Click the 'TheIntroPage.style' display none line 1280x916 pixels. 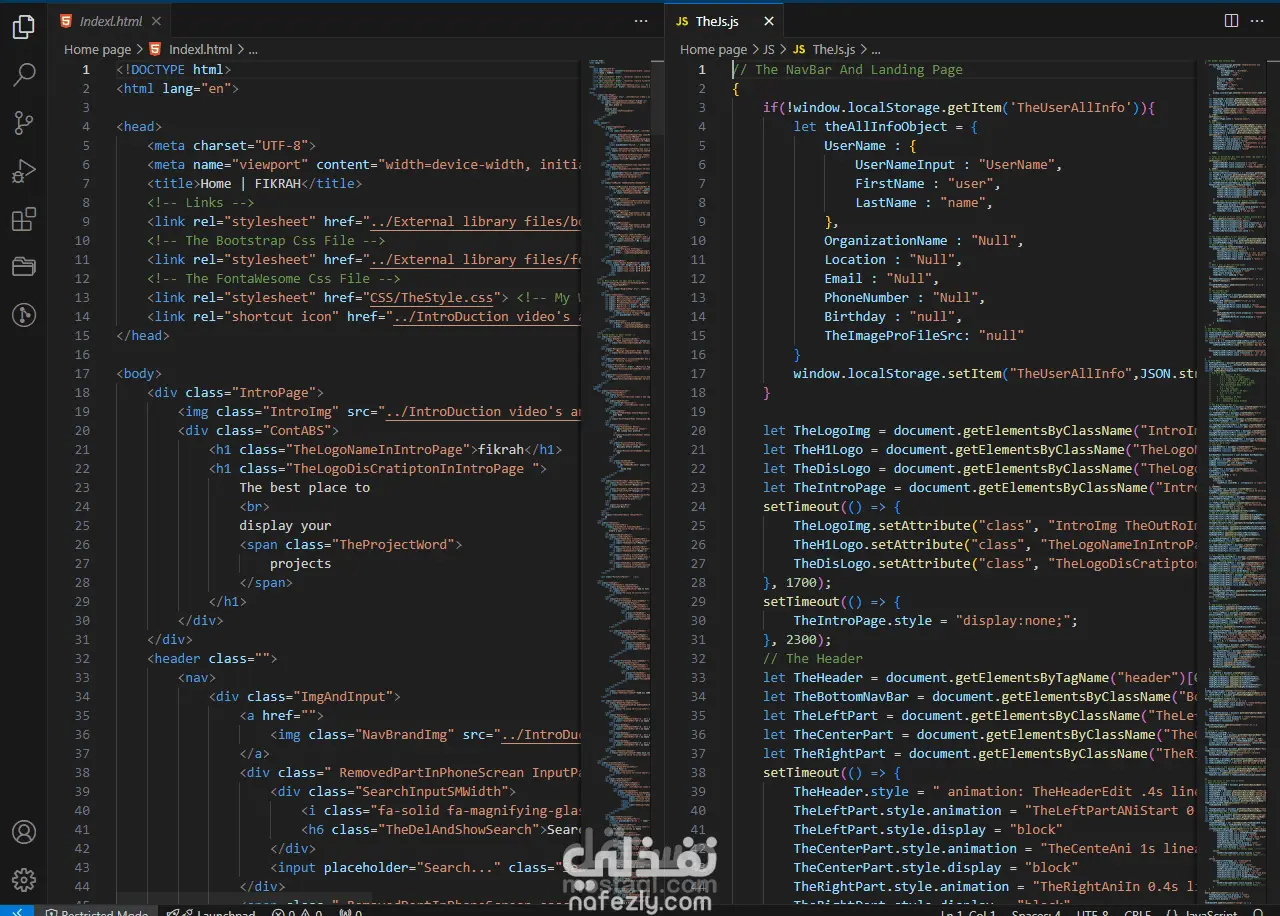(x=935, y=621)
